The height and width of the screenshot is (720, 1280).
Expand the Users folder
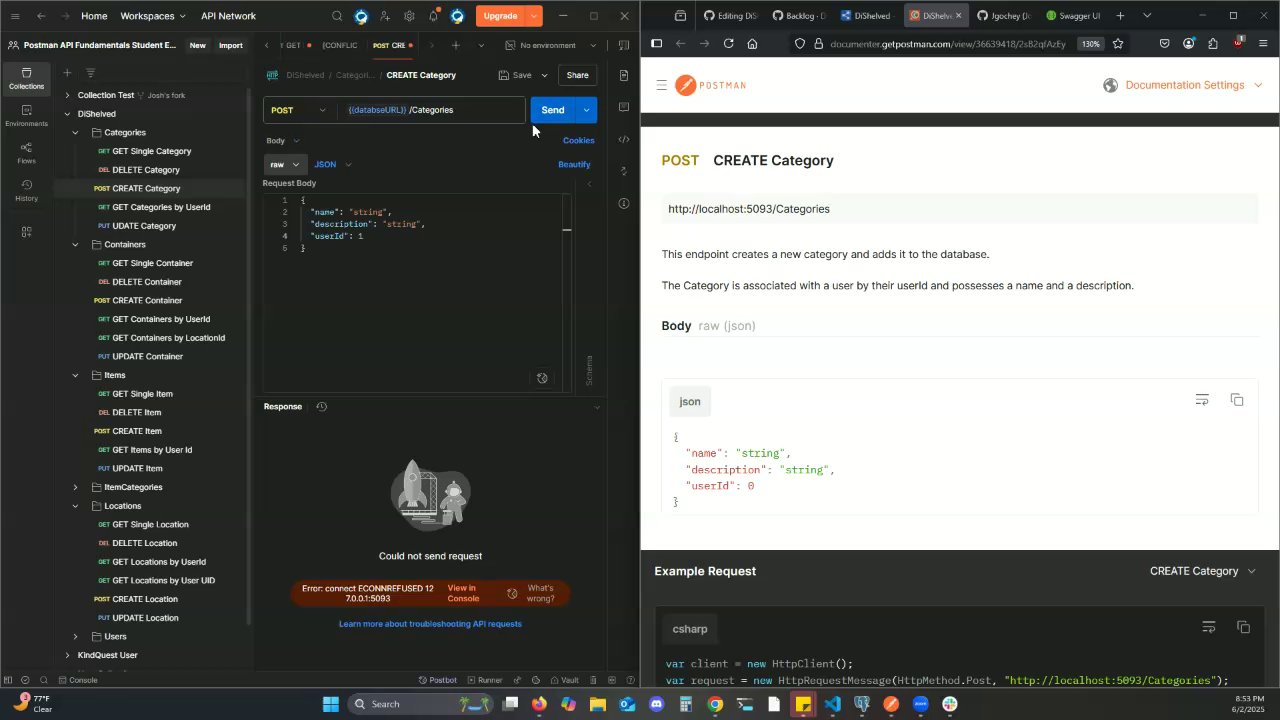click(x=75, y=636)
